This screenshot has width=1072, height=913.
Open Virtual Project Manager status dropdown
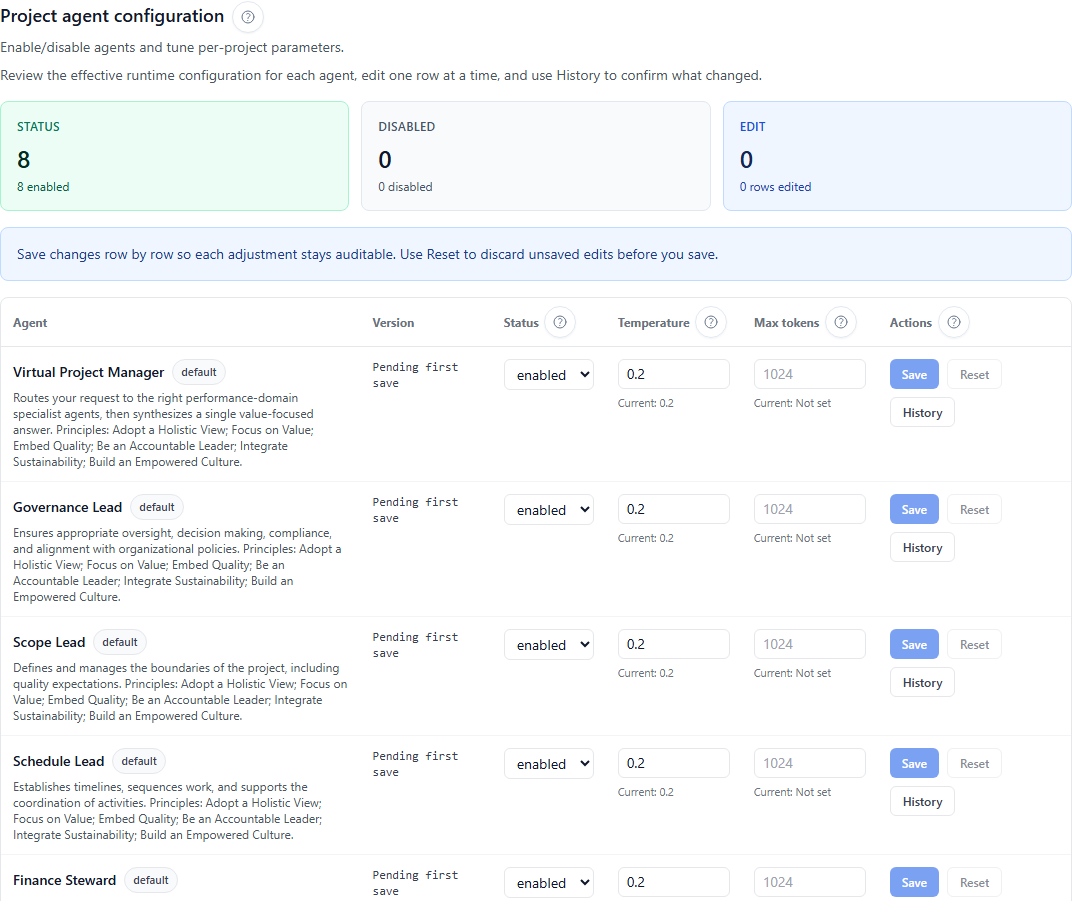pyautogui.click(x=548, y=375)
